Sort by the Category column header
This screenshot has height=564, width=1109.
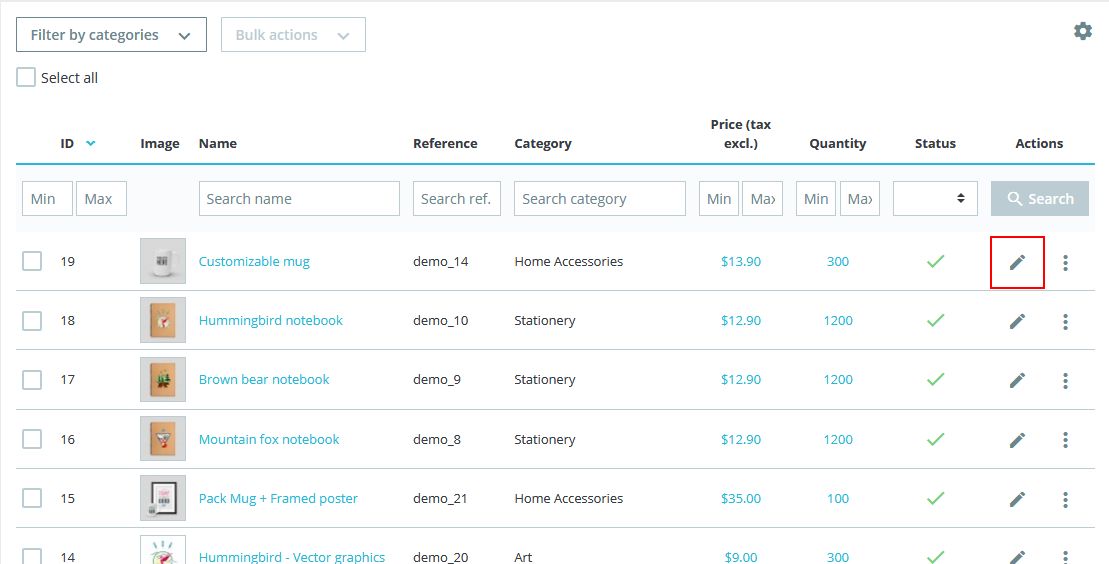click(542, 143)
